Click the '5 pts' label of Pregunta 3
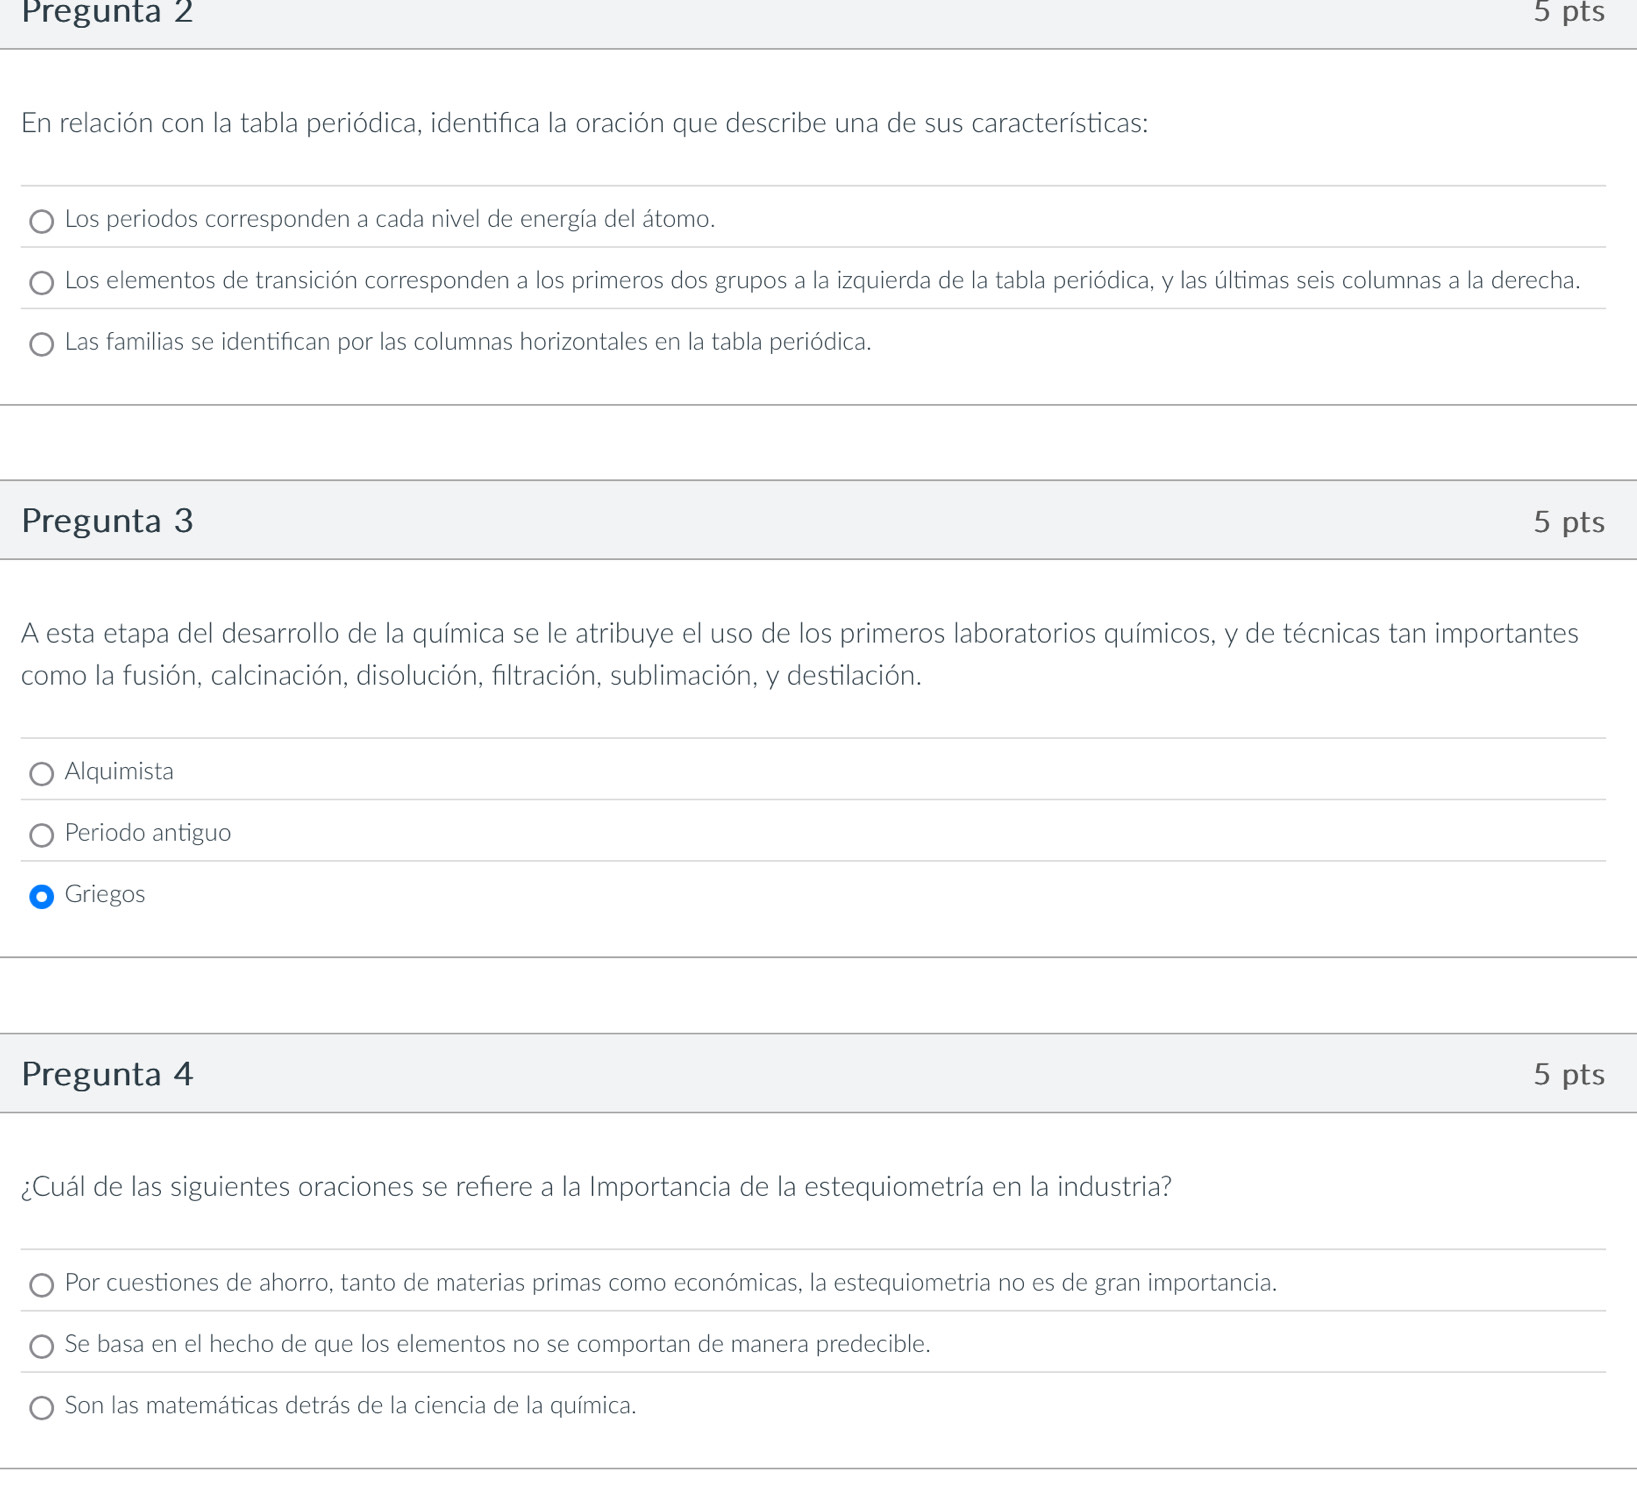This screenshot has height=1492, width=1637. (1568, 522)
